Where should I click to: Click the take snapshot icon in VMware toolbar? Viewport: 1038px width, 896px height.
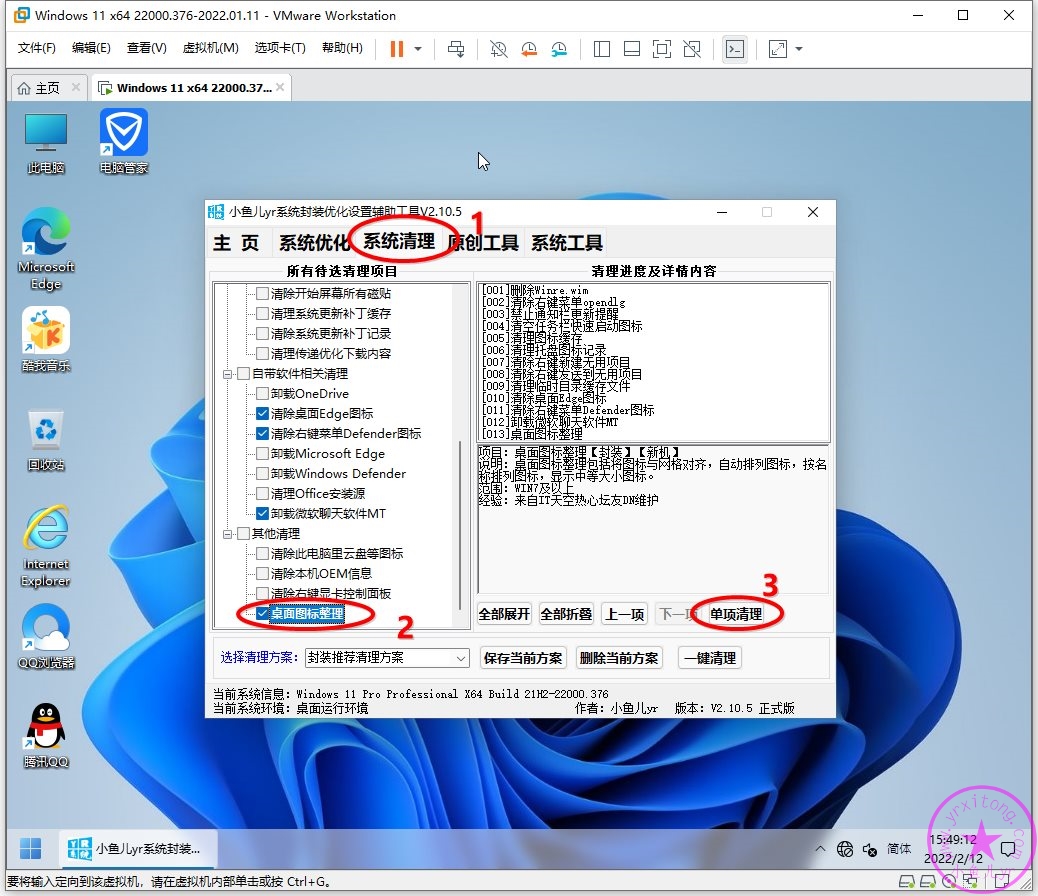(498, 49)
